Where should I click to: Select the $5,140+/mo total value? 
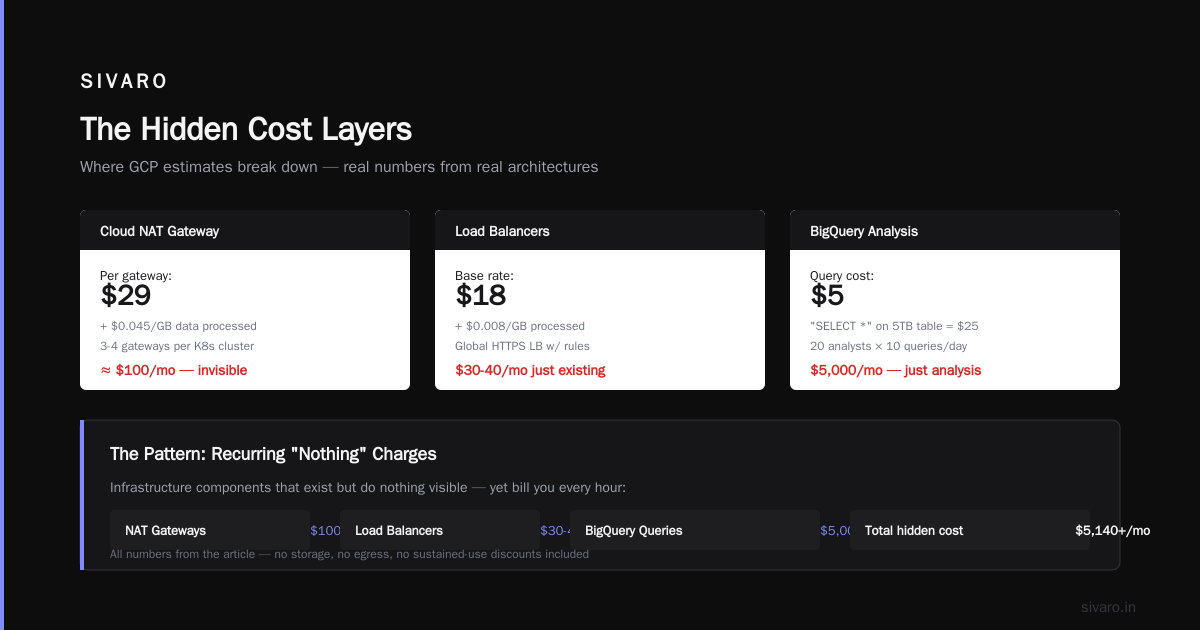pos(1112,530)
